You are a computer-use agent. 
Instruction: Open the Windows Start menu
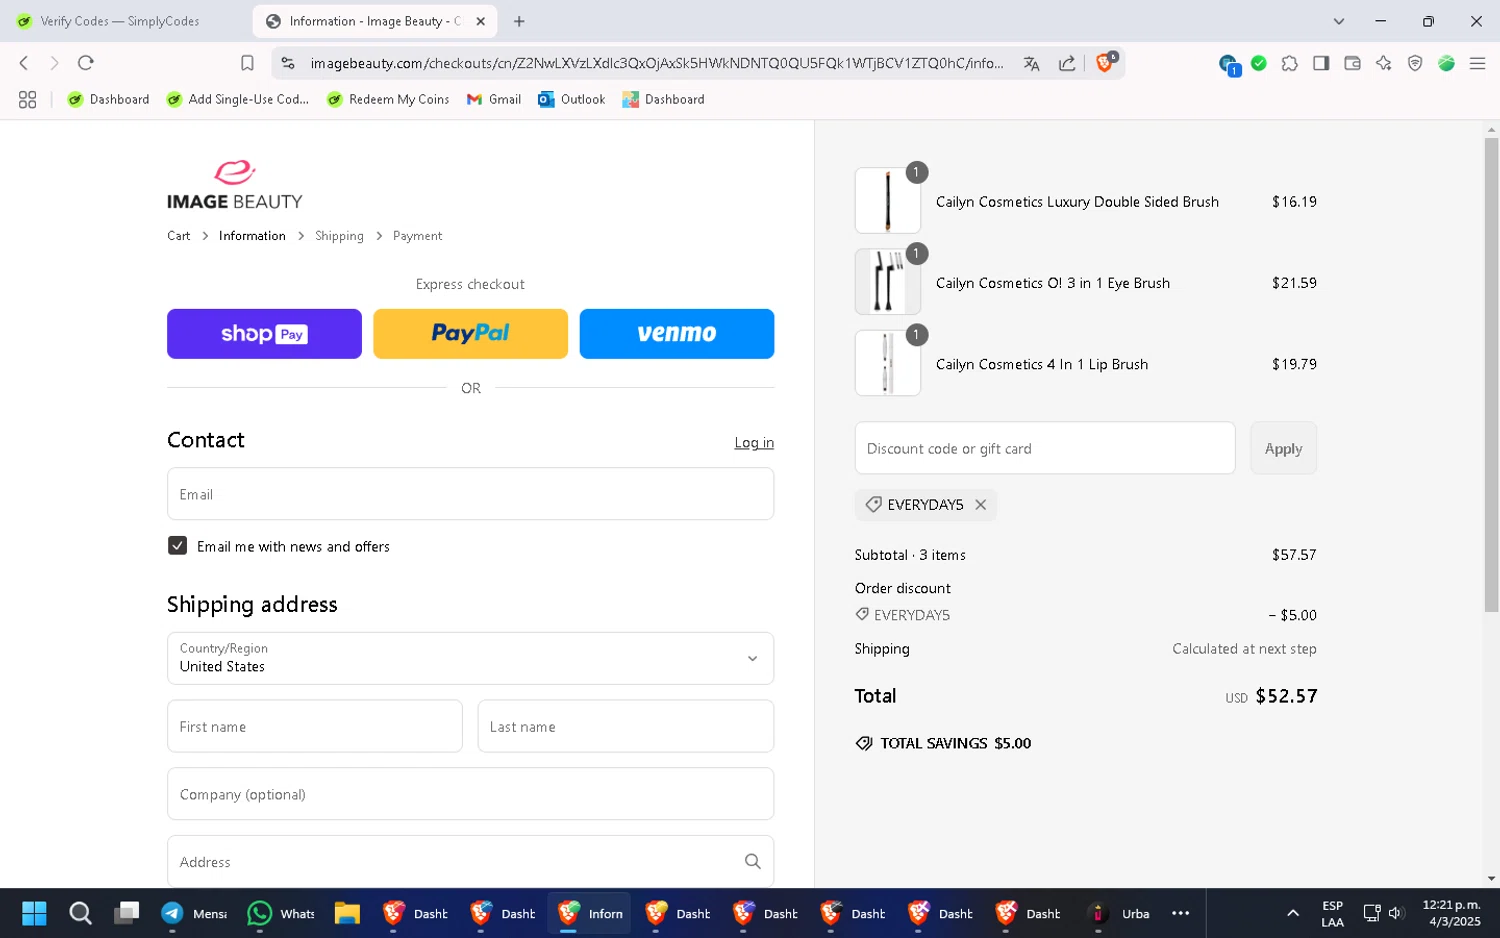(34, 913)
